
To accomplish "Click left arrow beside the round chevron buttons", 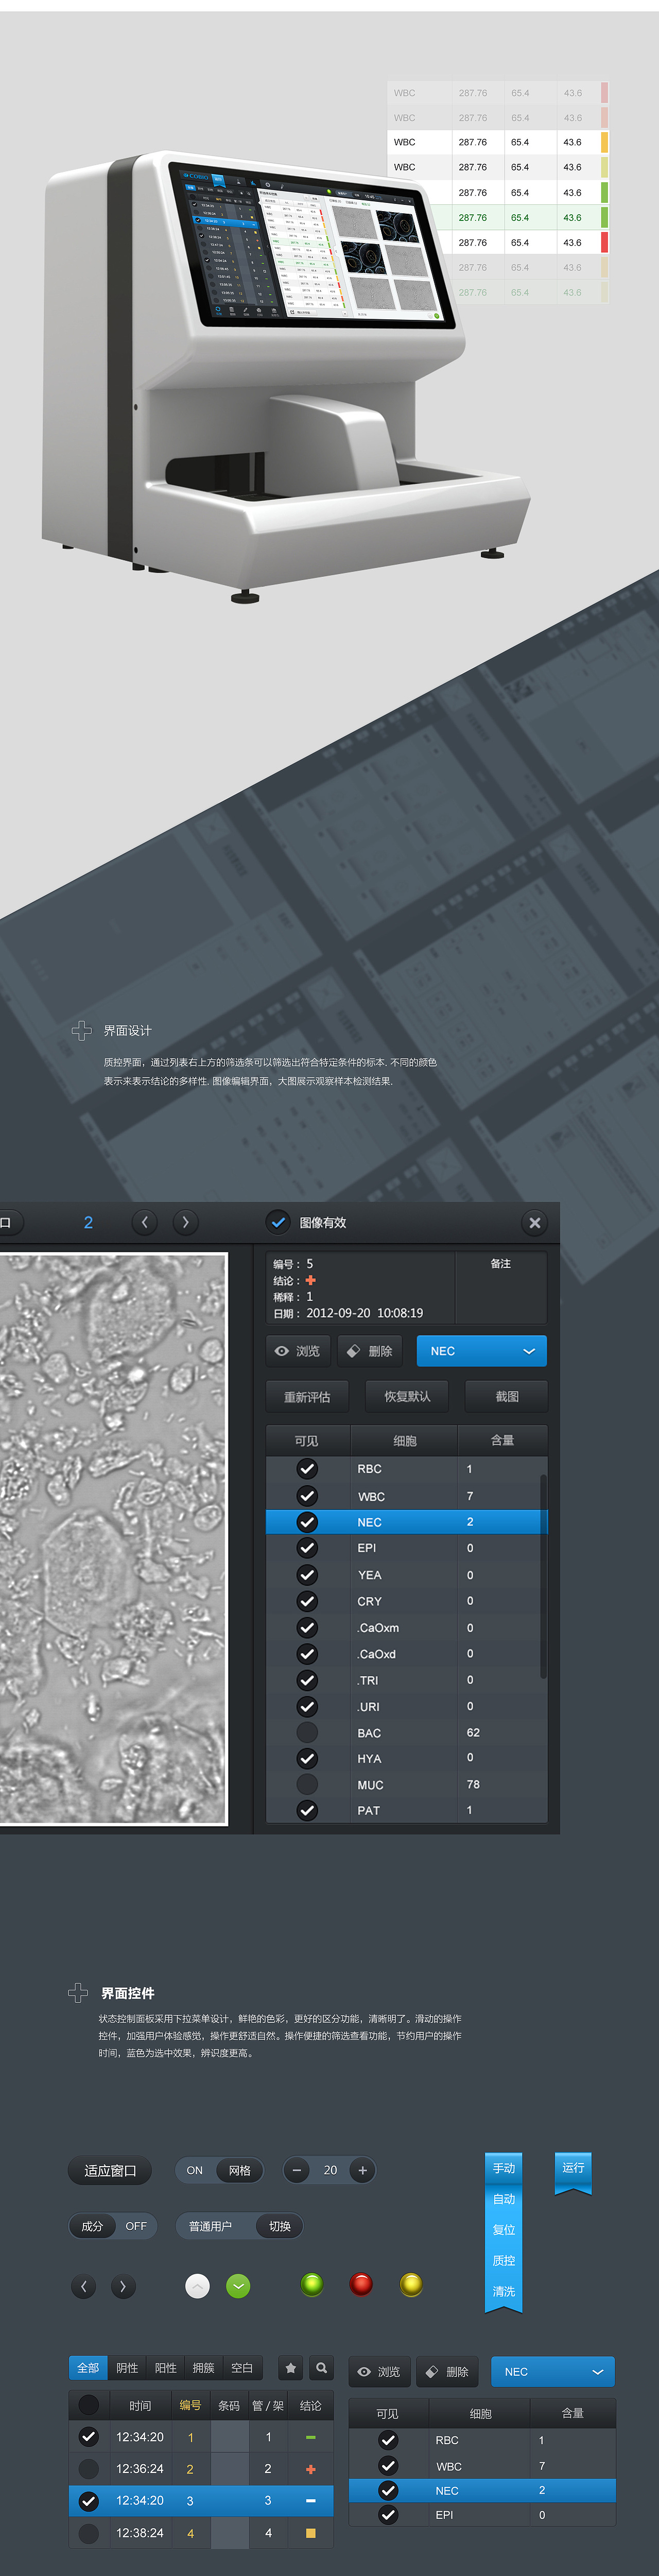I will [84, 2286].
